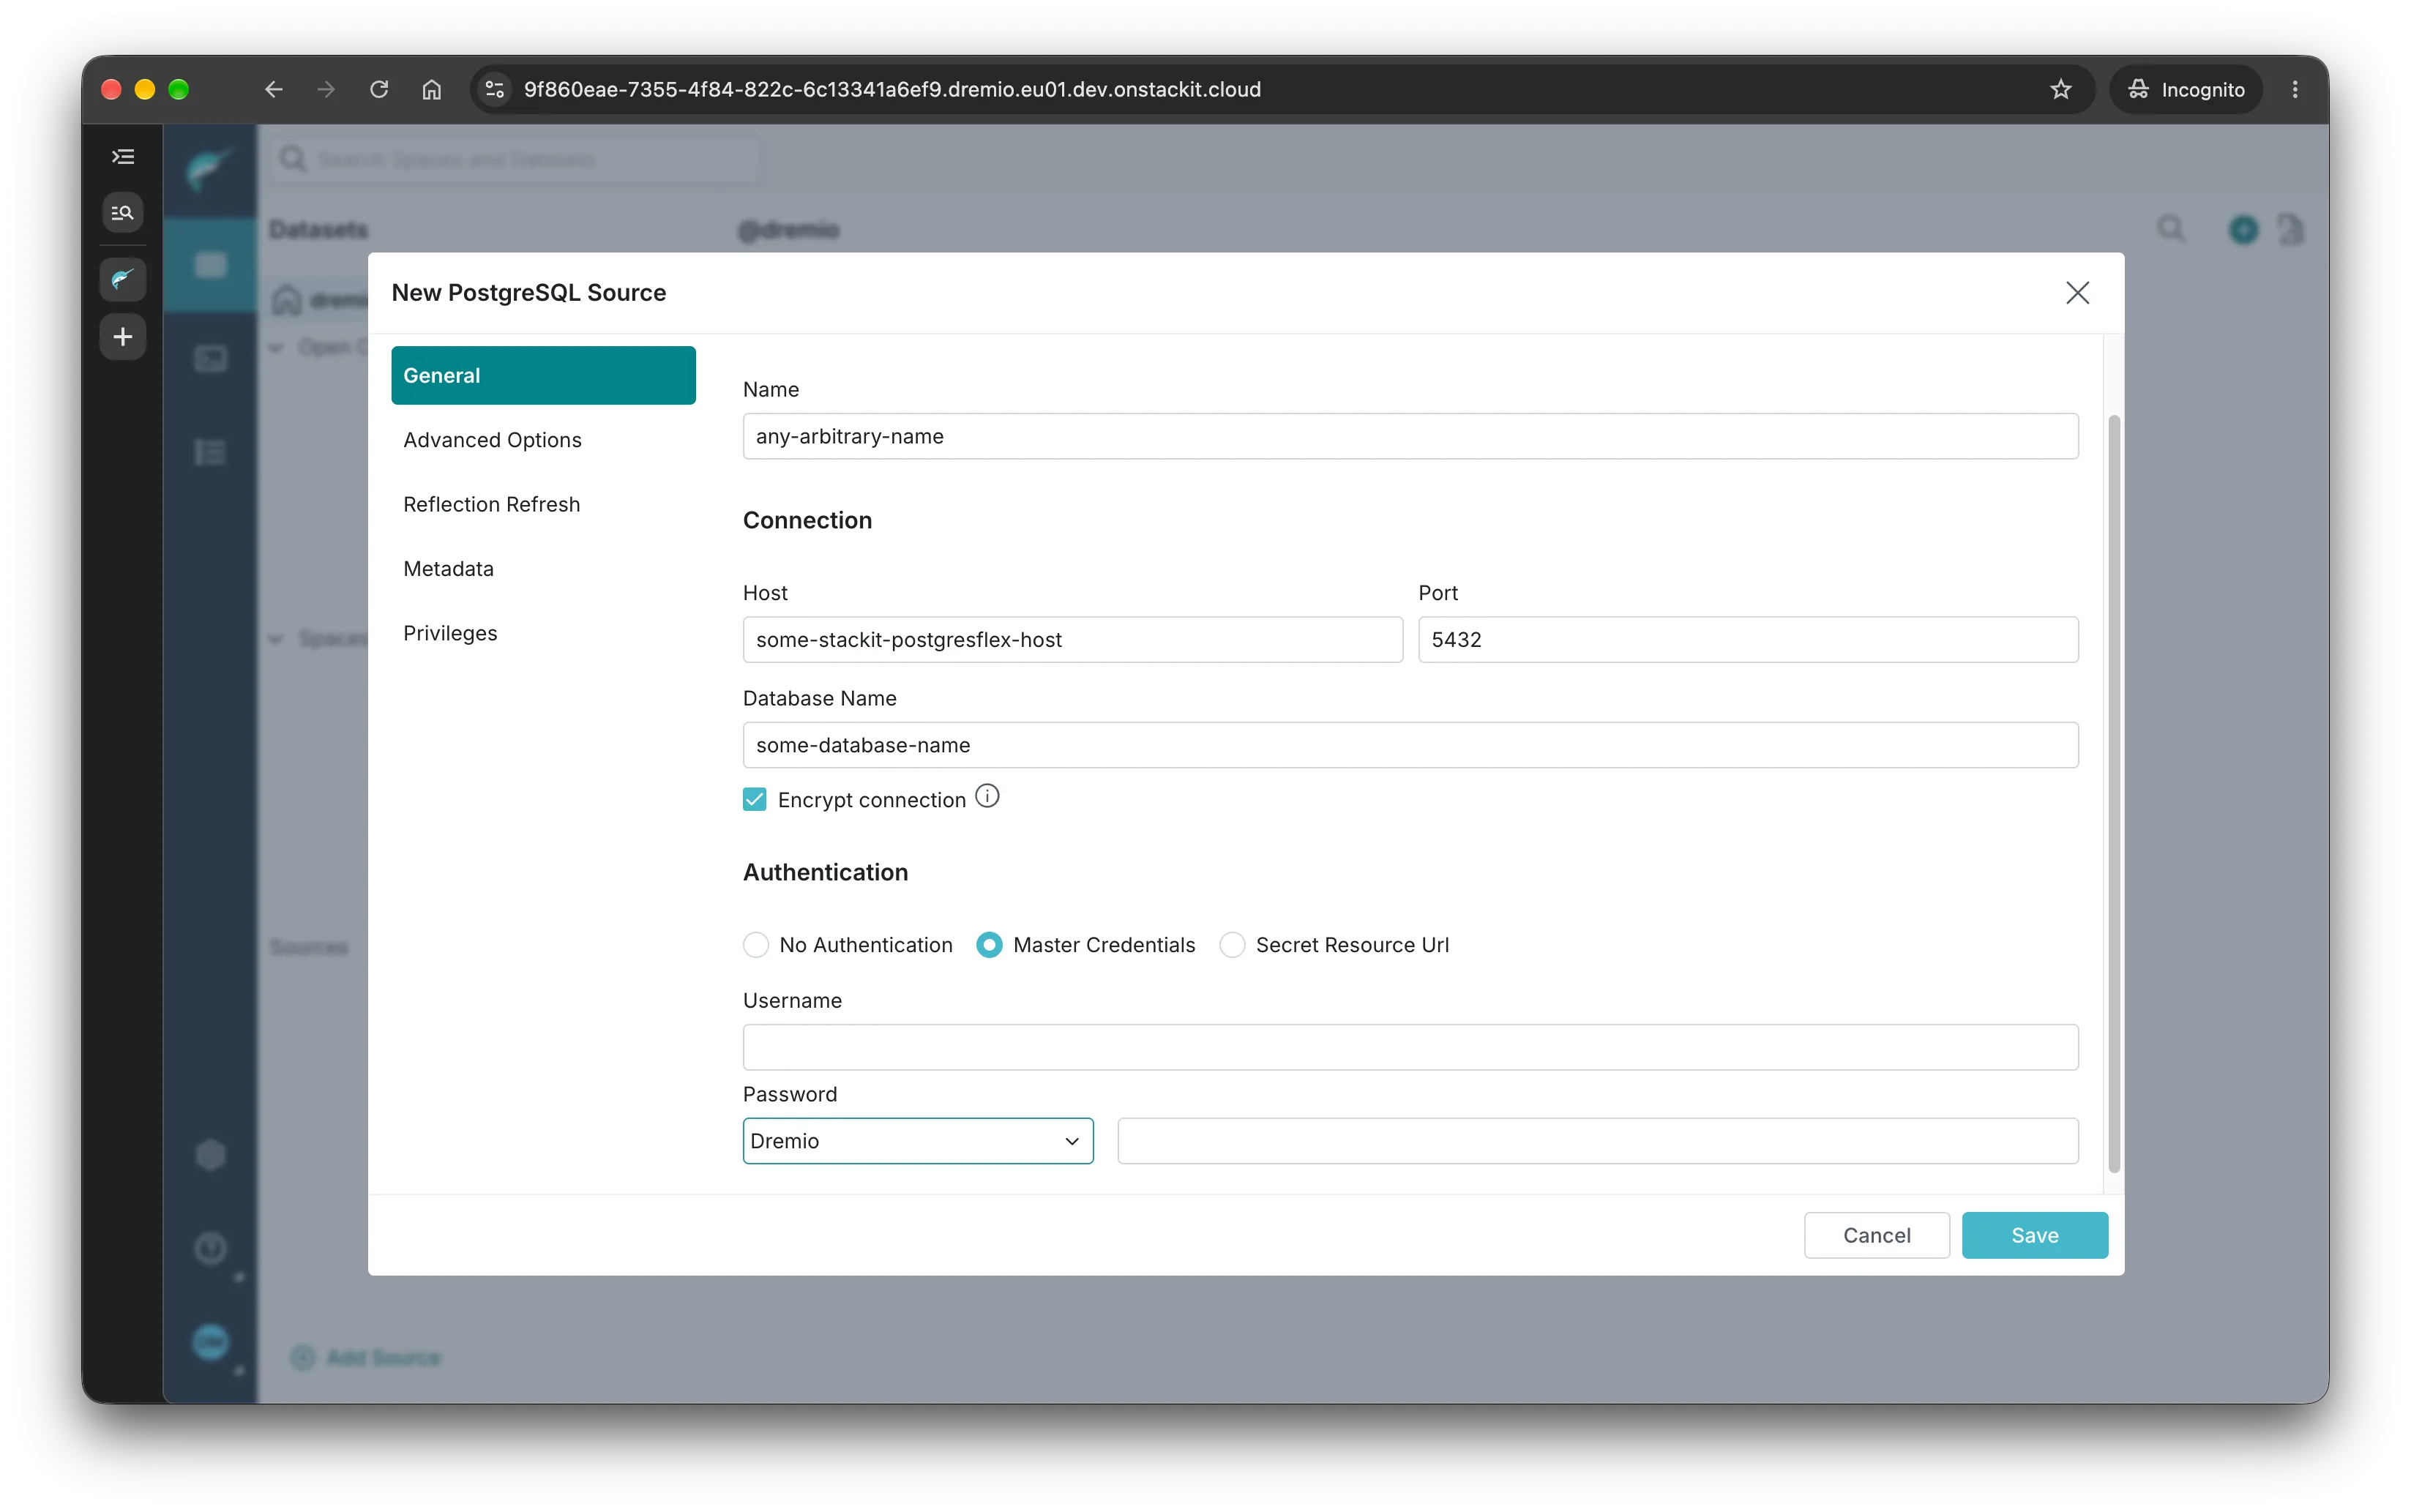Click the Database Name field

(1410, 745)
